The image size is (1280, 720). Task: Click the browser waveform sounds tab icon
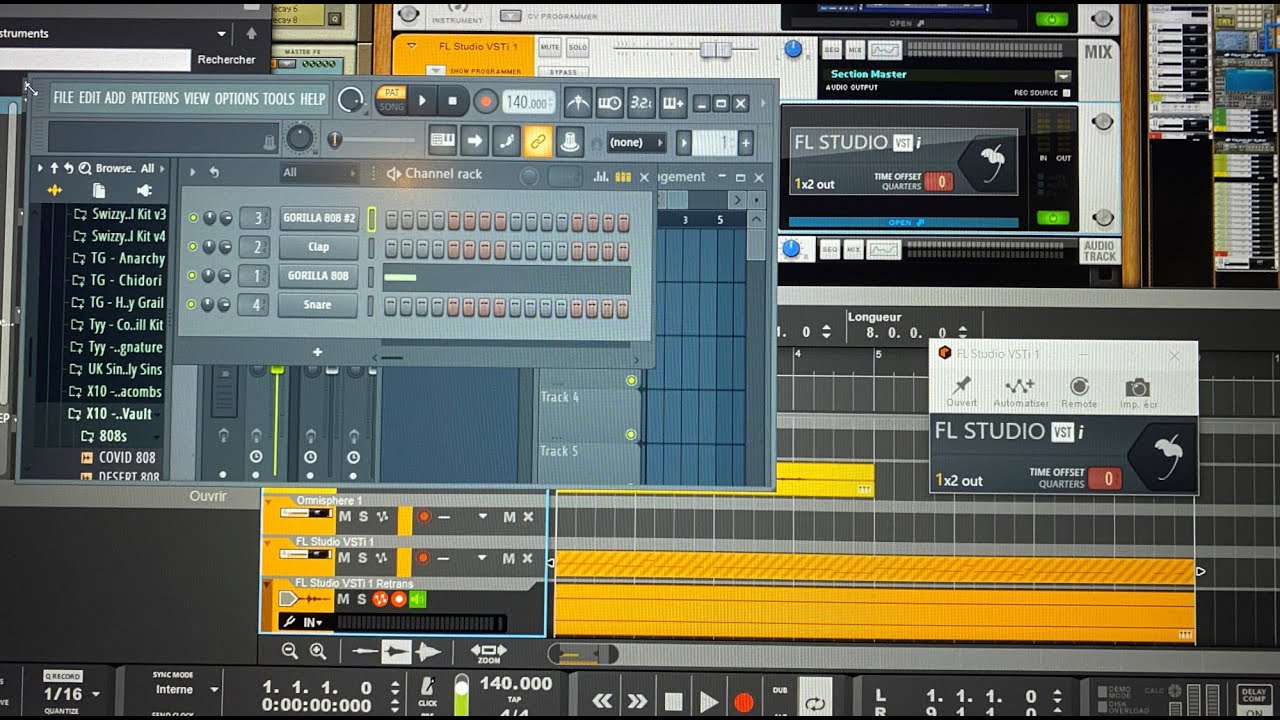(x=54, y=190)
